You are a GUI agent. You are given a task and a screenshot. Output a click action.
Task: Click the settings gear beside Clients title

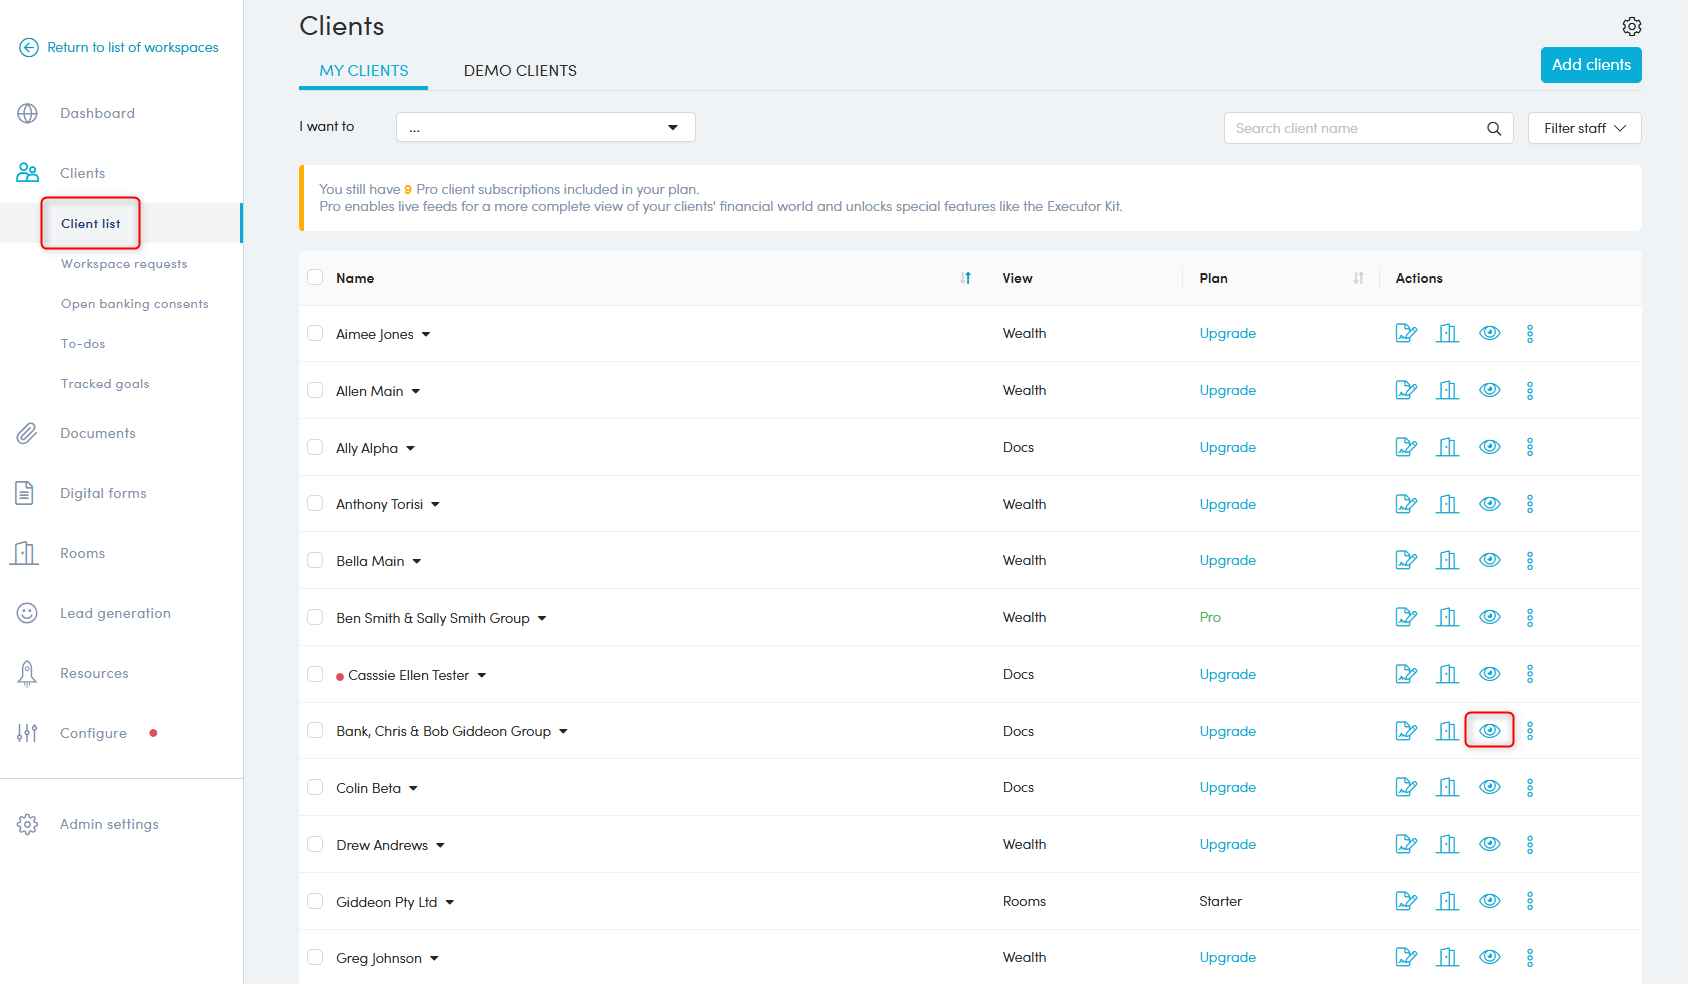[1631, 26]
